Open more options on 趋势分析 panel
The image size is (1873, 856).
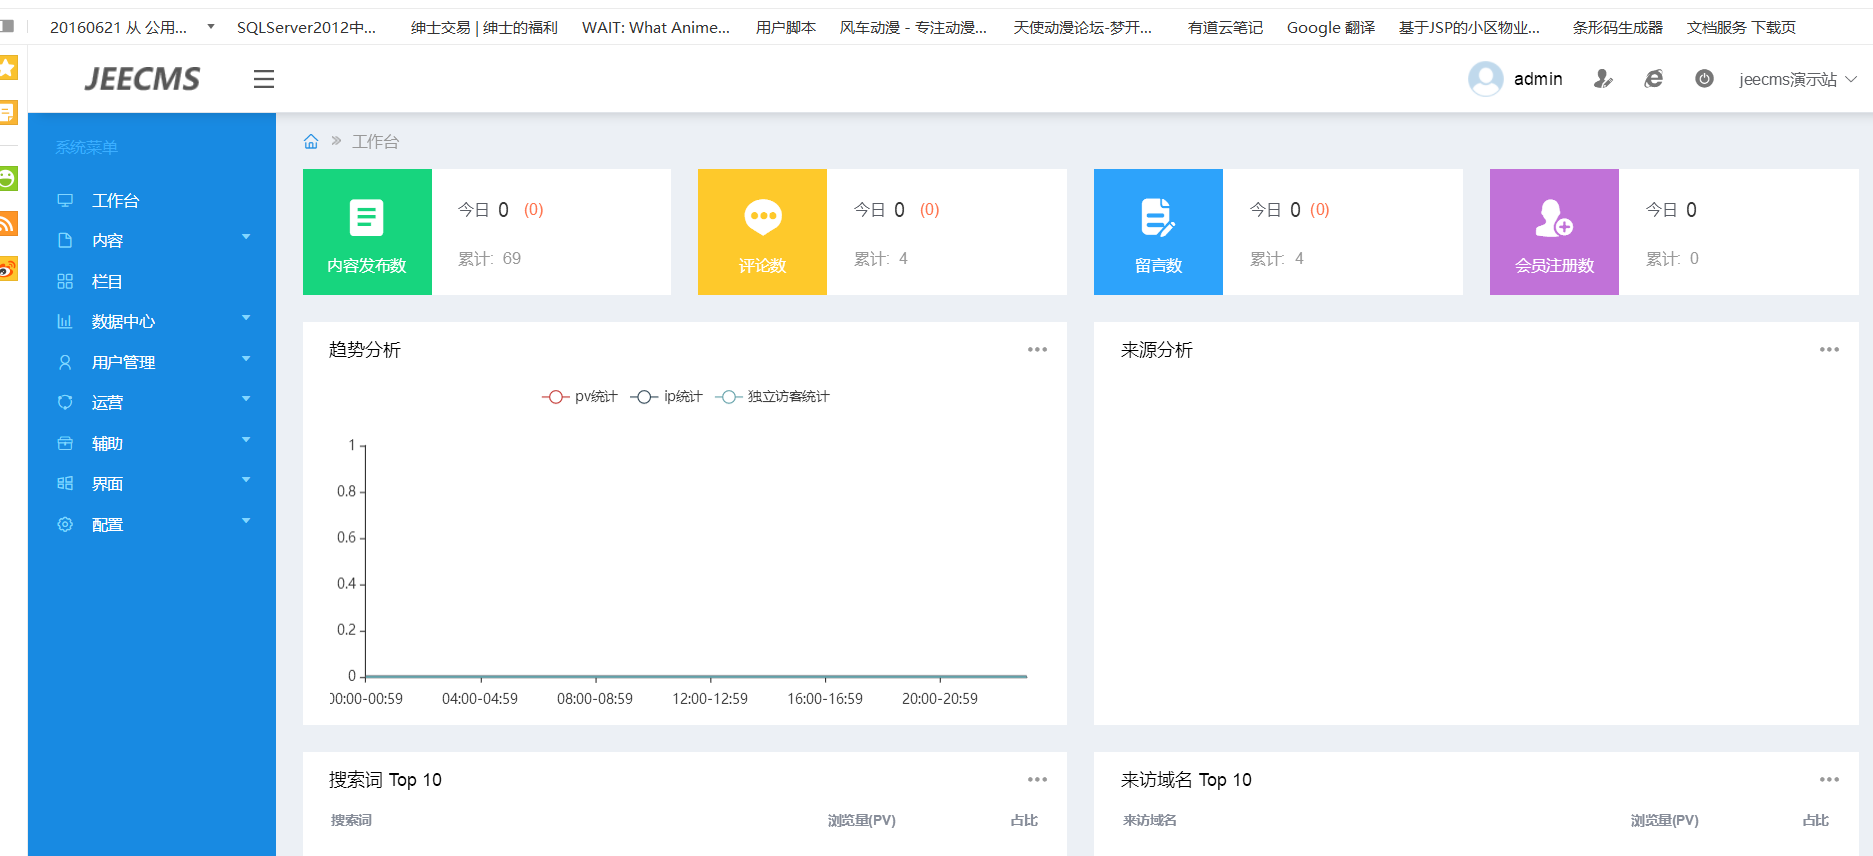tap(1037, 350)
